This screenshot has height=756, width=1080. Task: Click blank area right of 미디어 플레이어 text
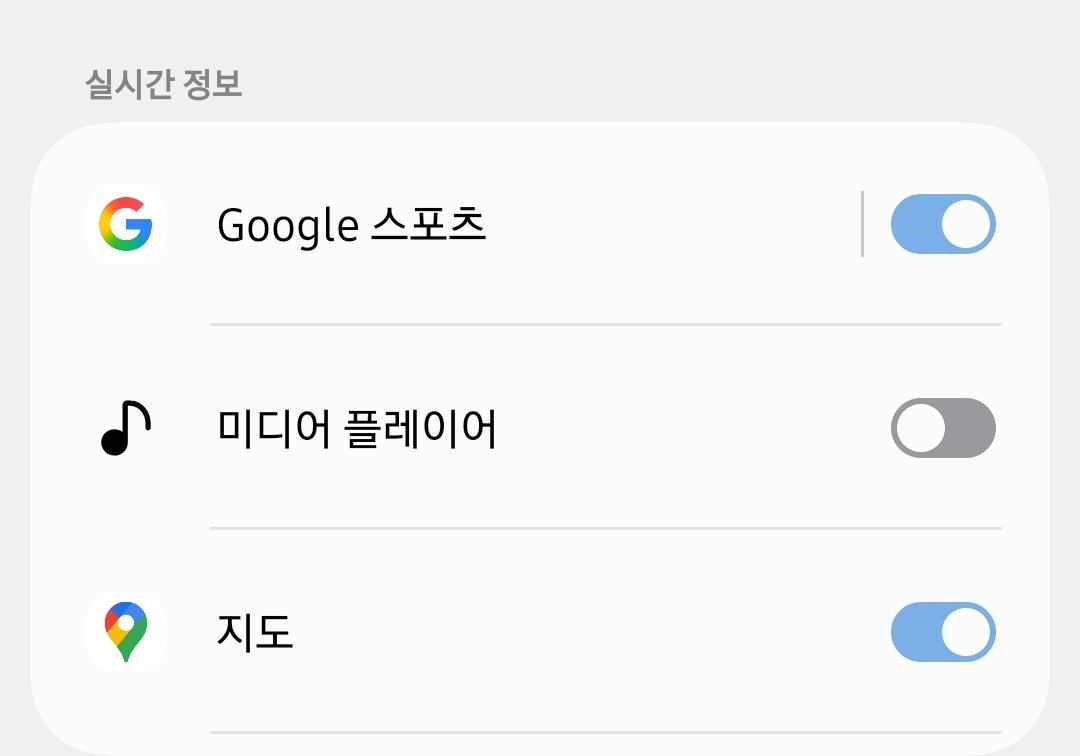click(x=690, y=430)
